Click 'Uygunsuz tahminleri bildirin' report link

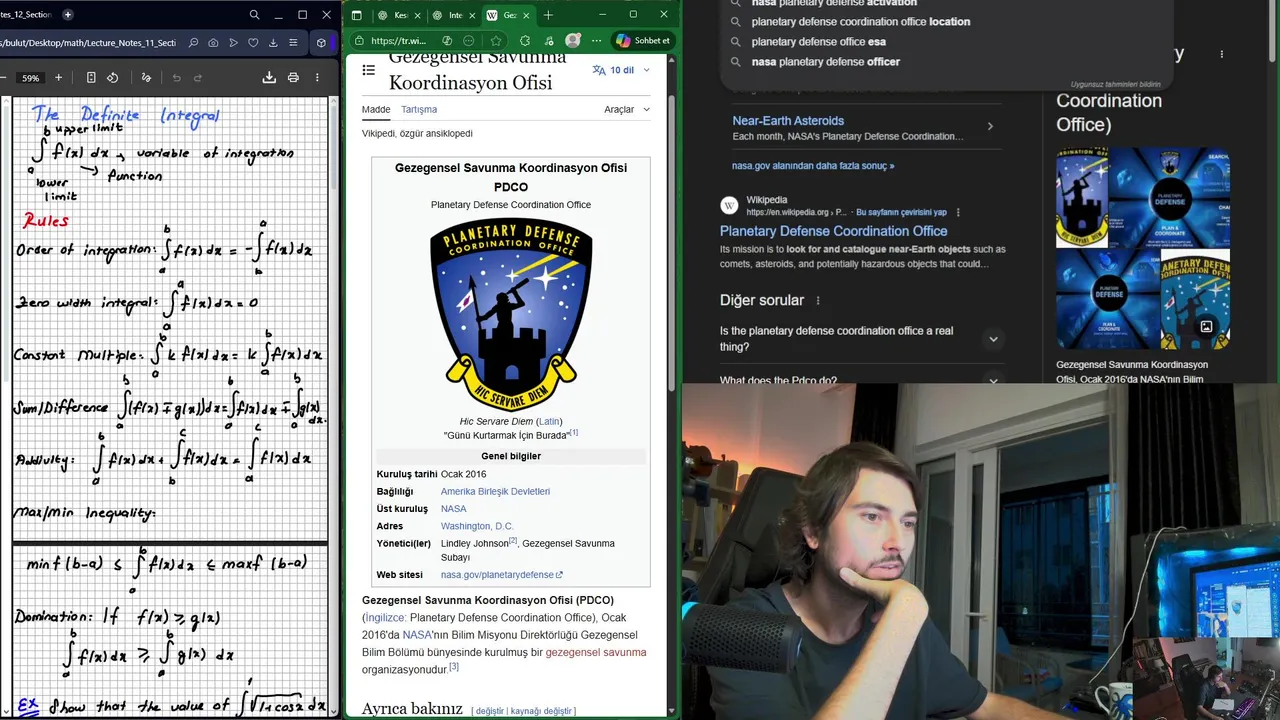1115,84
